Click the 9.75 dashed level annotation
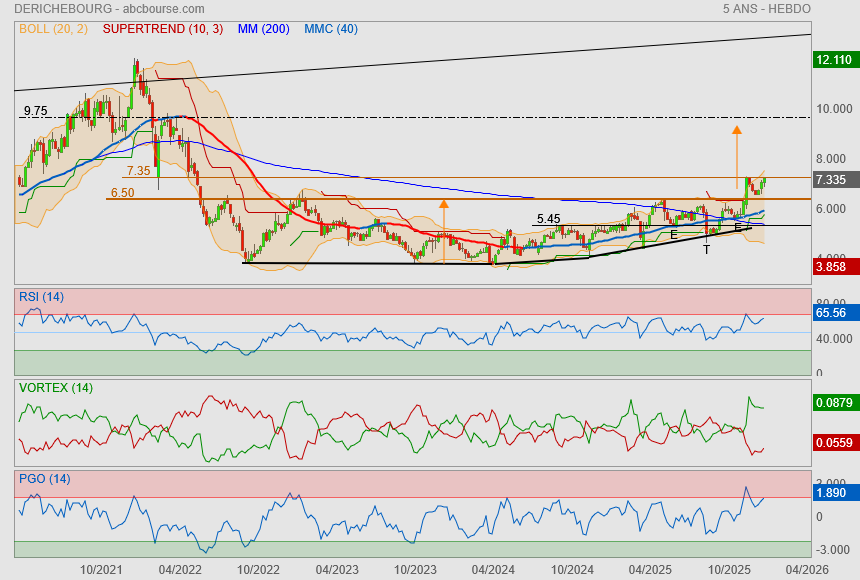 coord(36,111)
